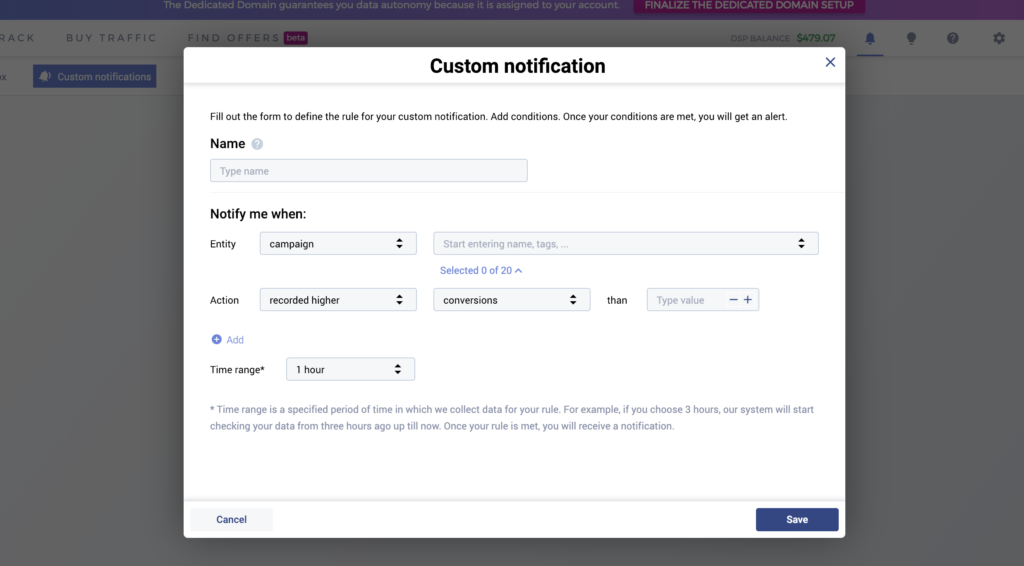Close the Custom notification dialog

point(830,62)
